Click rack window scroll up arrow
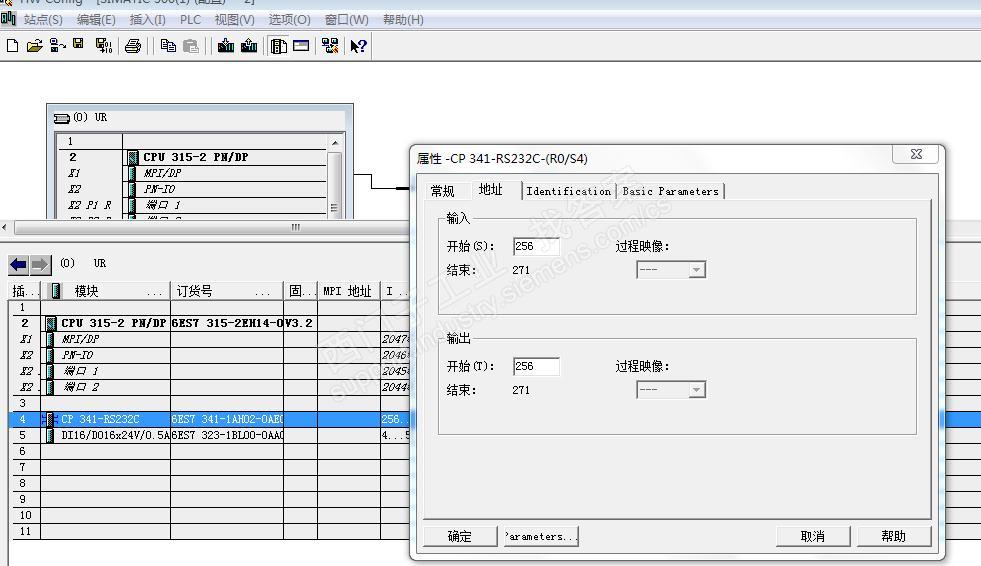 pos(335,143)
